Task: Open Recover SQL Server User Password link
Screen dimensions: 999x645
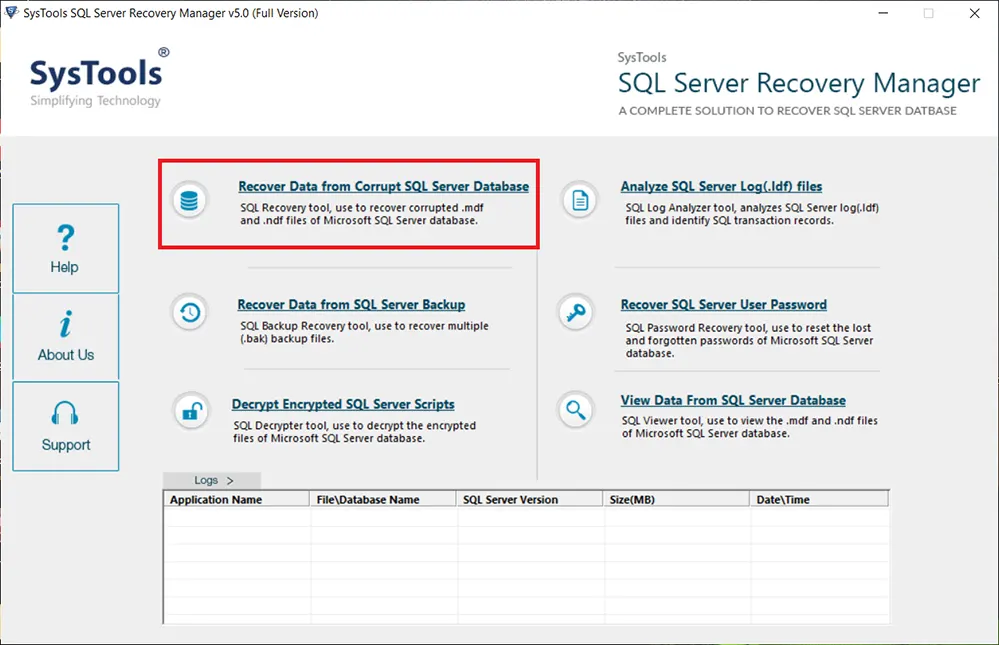Action: point(724,305)
